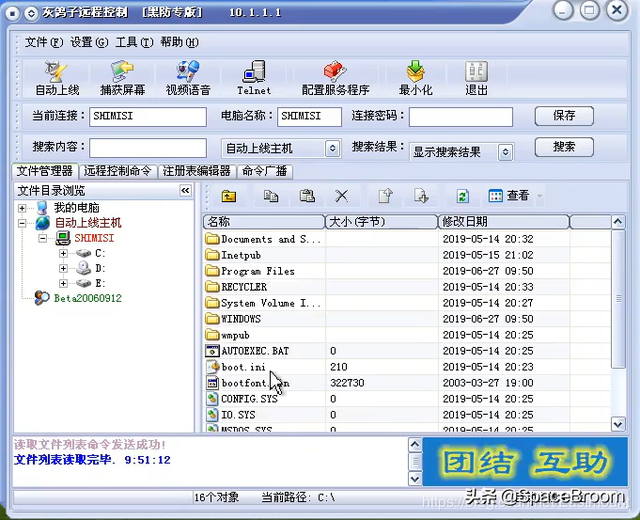Sort by 大小(字节) column header

pyautogui.click(x=381, y=222)
